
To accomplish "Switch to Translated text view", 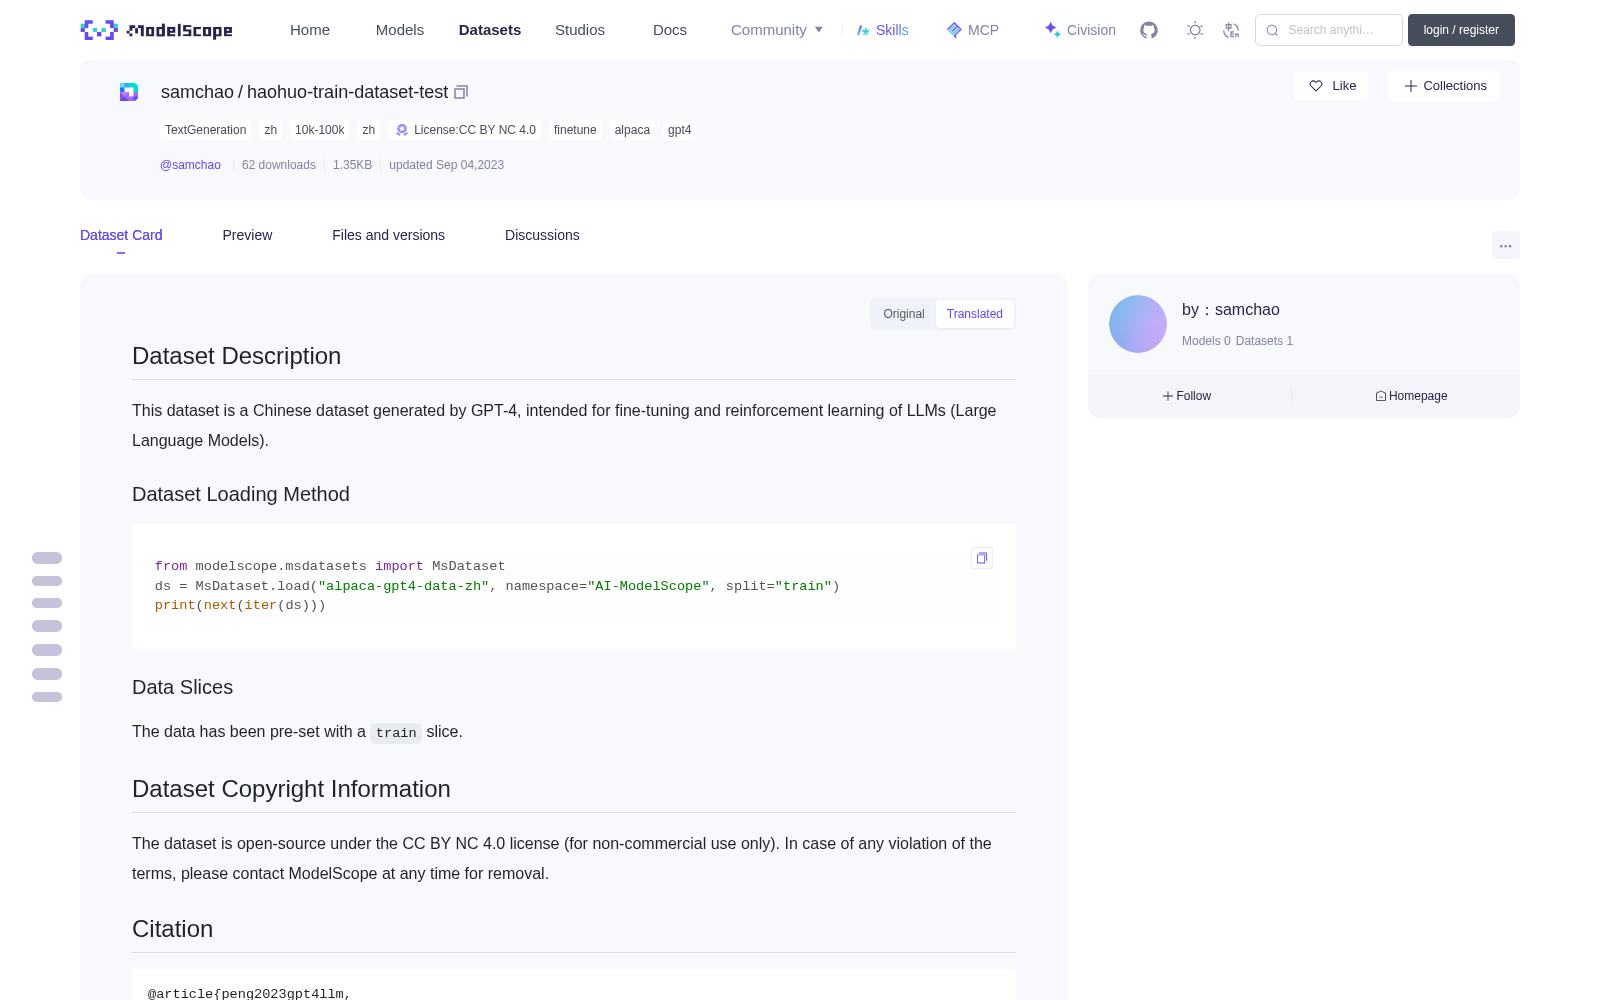I will [x=975, y=314].
